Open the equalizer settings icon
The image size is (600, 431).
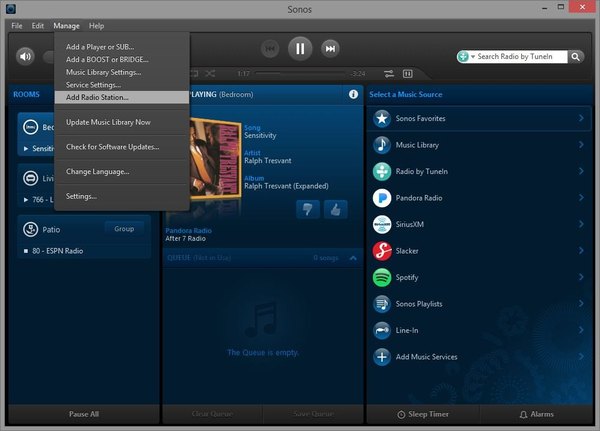[x=389, y=73]
